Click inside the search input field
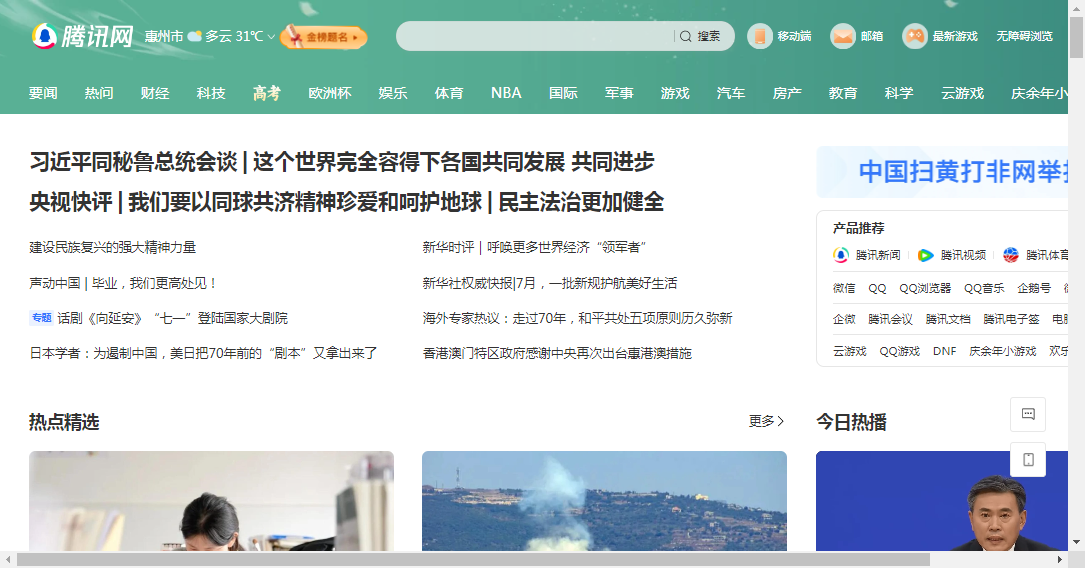 [x=535, y=36]
